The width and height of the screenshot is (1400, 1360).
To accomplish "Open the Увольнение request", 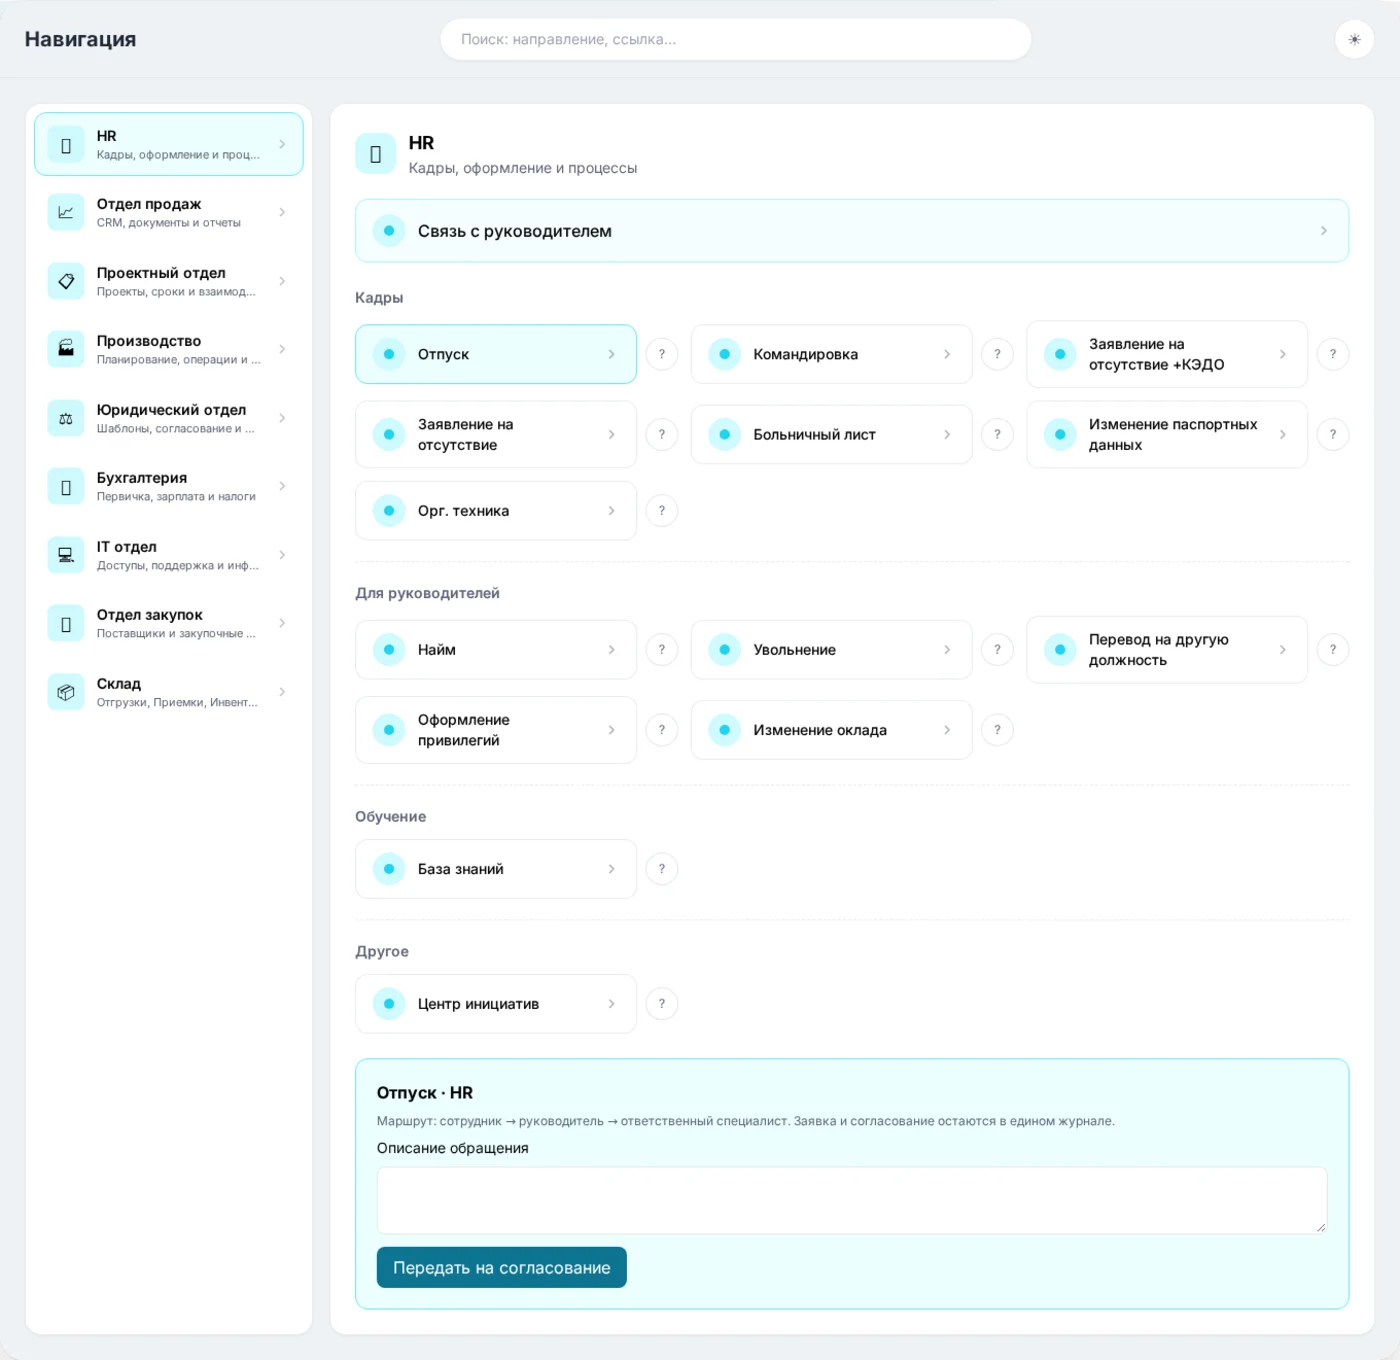I will (831, 650).
